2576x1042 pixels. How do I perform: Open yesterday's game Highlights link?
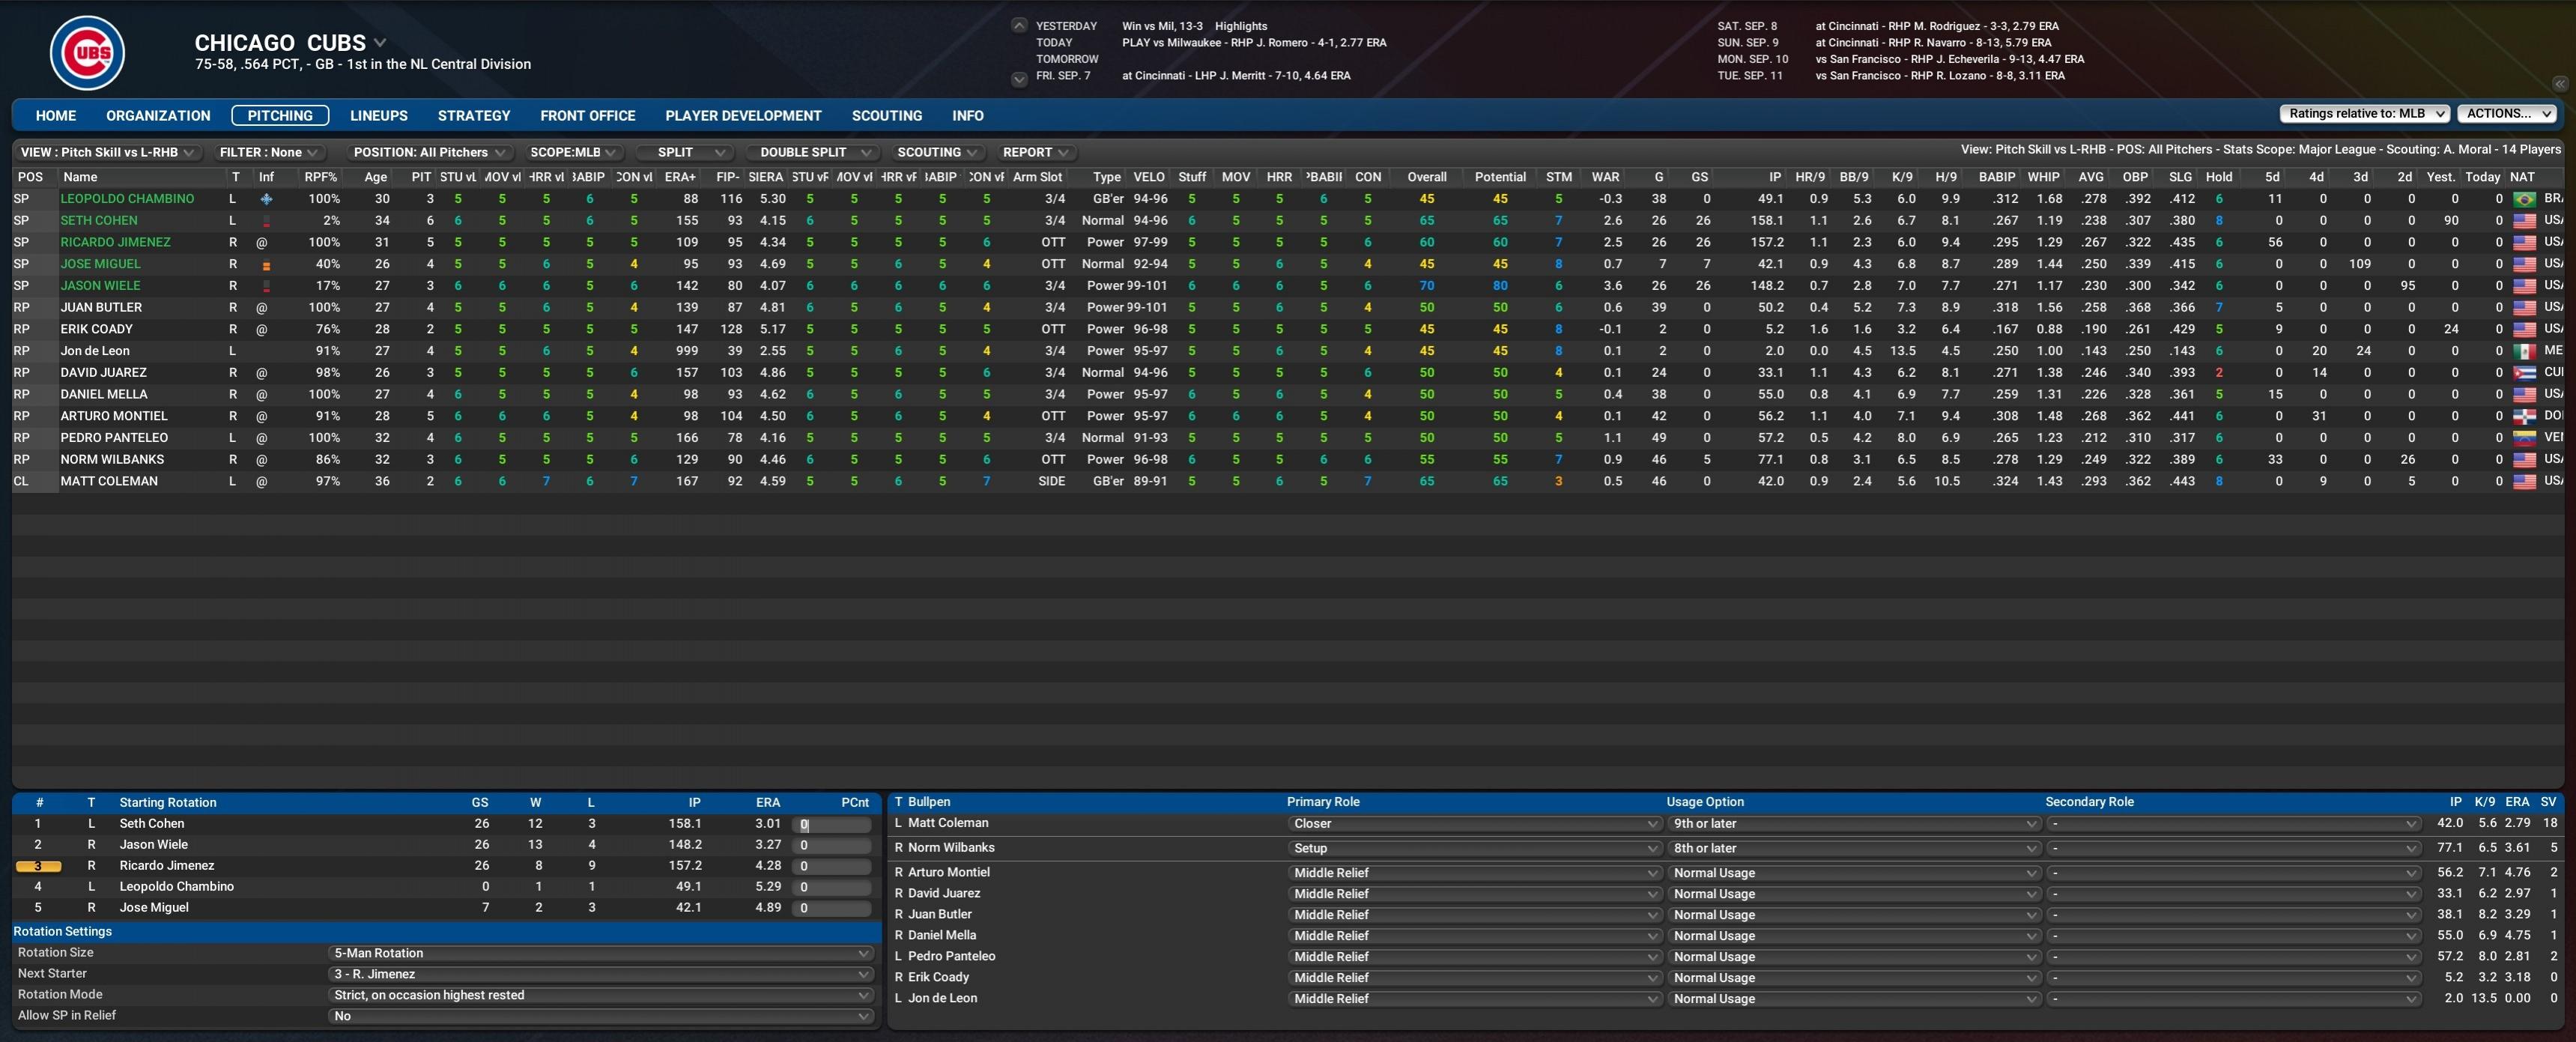point(1240,26)
